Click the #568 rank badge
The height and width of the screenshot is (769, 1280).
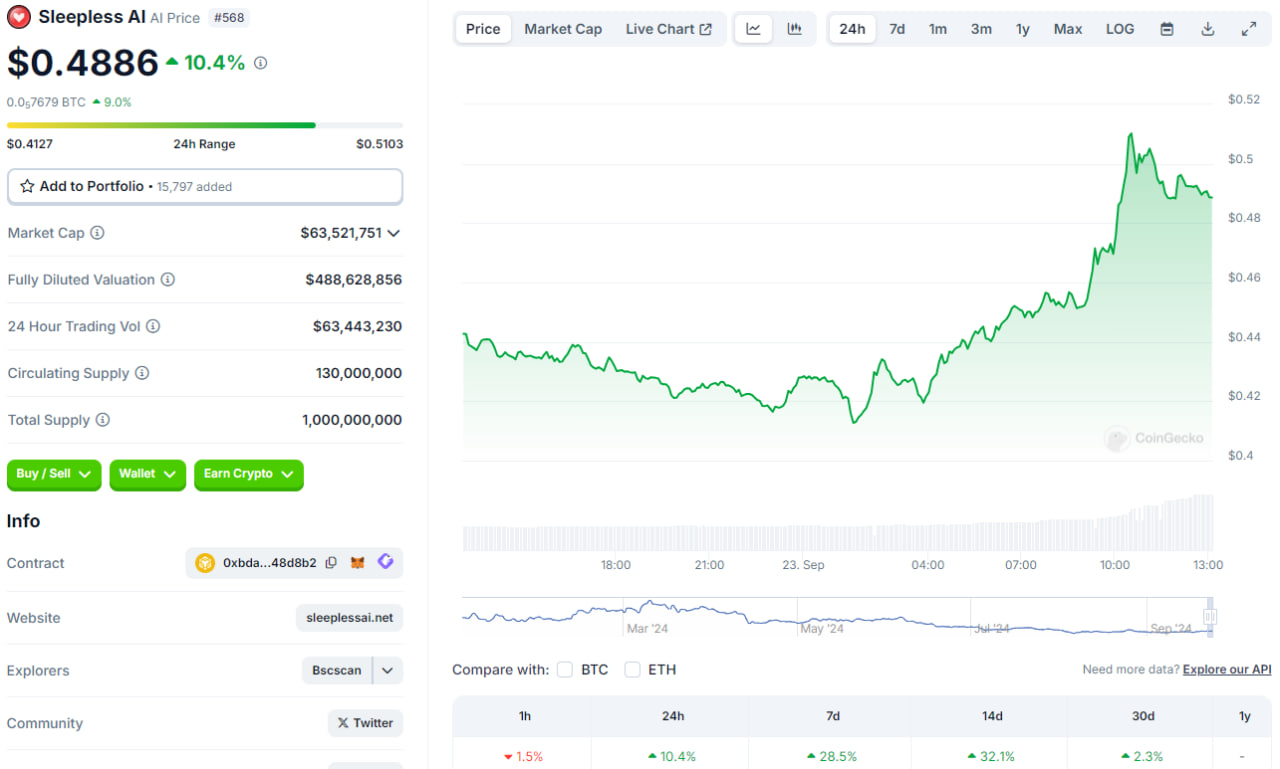point(230,17)
